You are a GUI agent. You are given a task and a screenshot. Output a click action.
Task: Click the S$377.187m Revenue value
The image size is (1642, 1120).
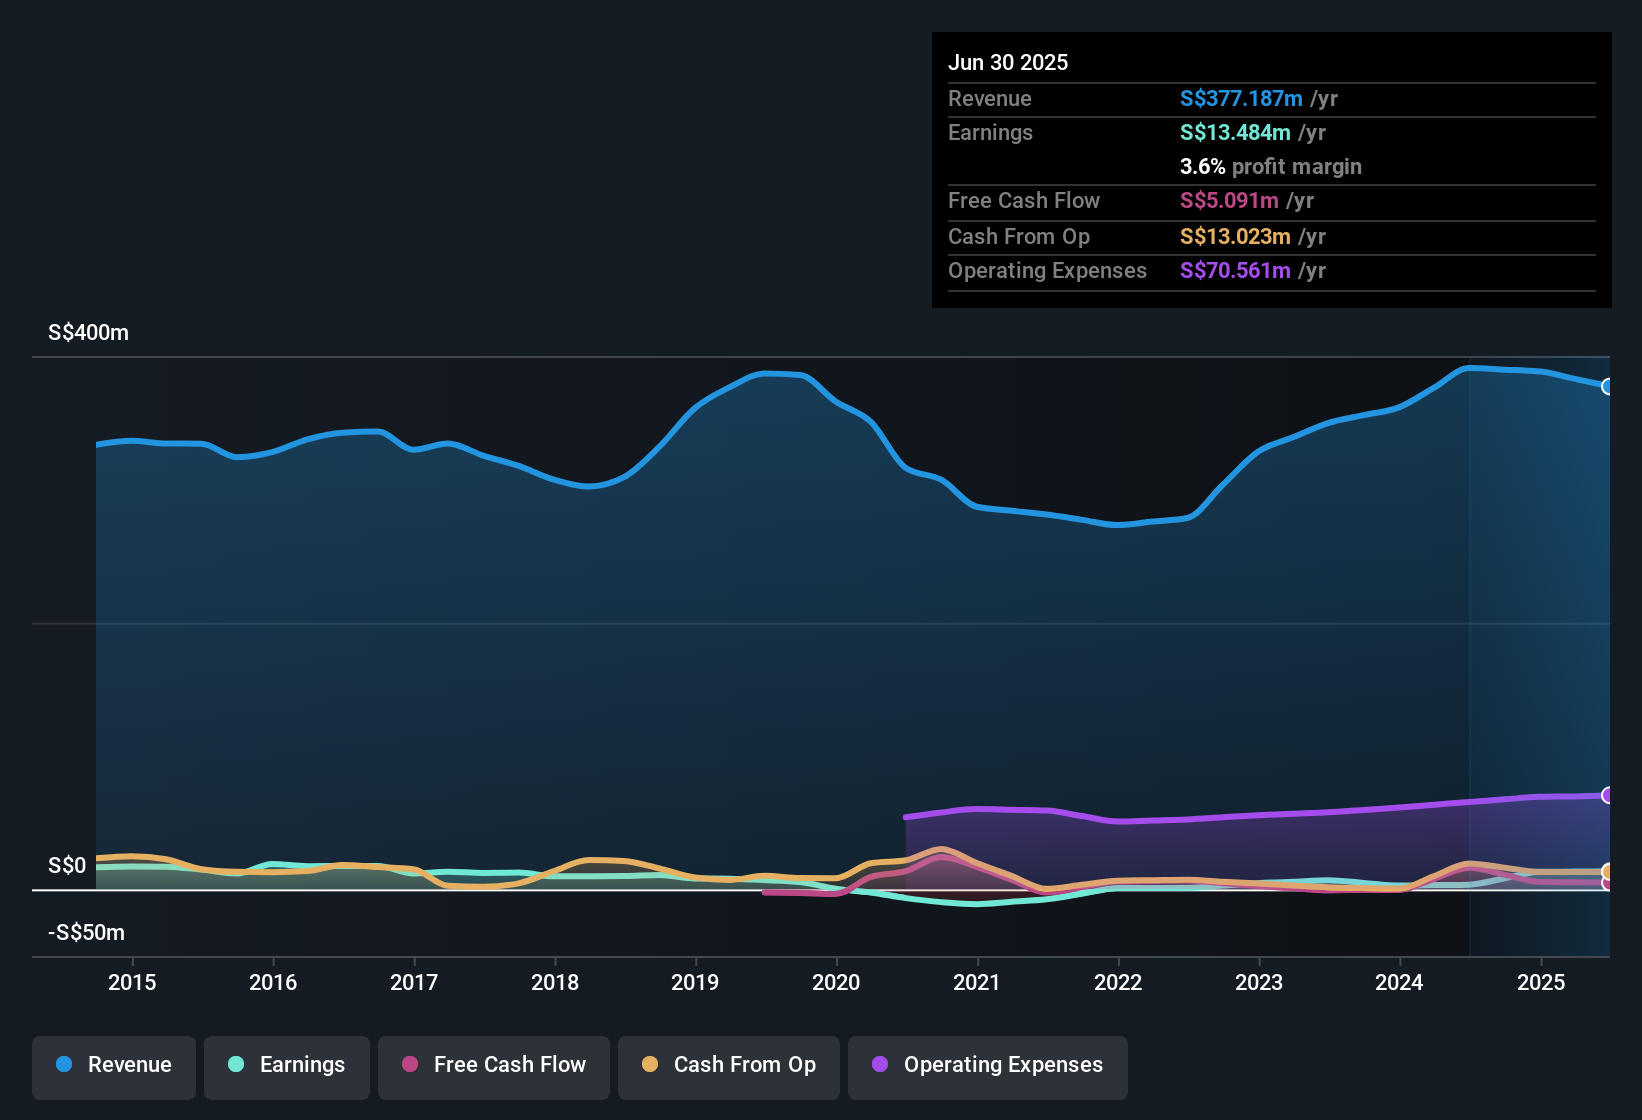[1241, 98]
